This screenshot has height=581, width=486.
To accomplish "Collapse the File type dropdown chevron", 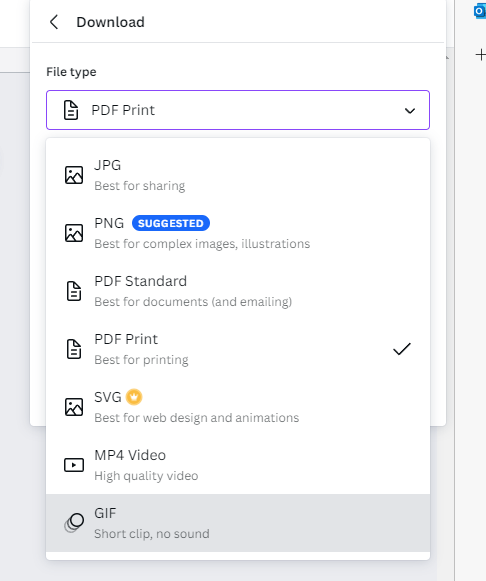I will coord(410,110).
